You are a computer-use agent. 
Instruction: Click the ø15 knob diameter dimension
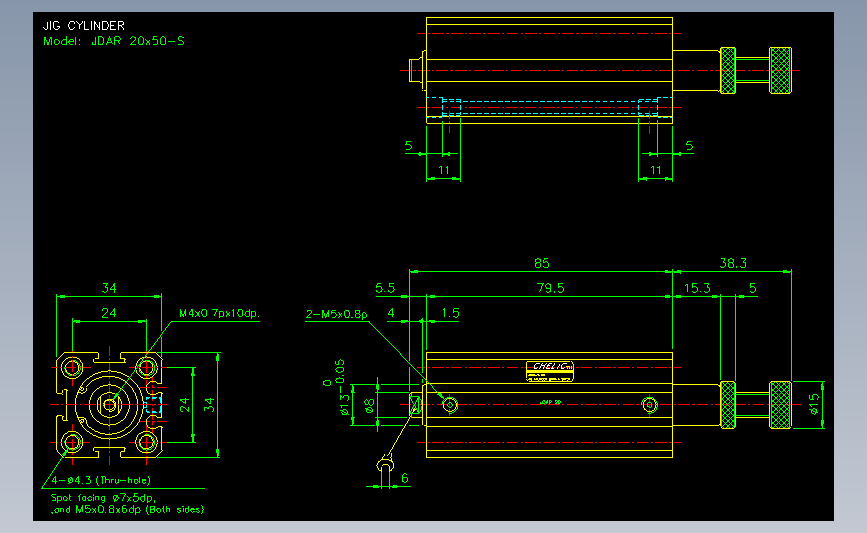click(x=813, y=404)
